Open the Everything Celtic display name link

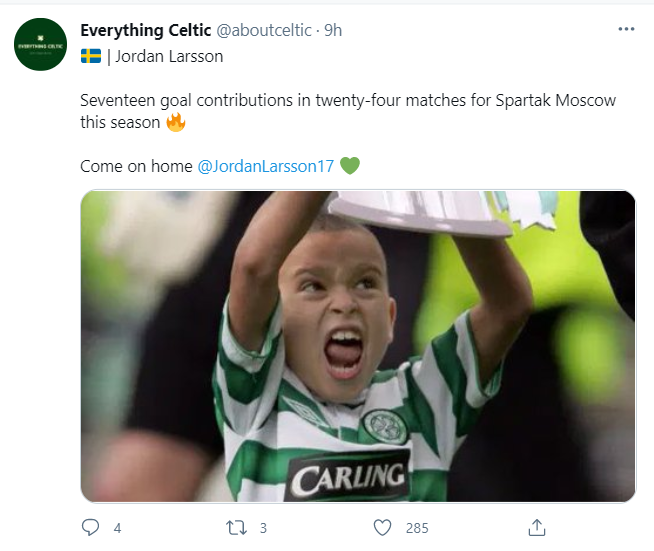(145, 30)
